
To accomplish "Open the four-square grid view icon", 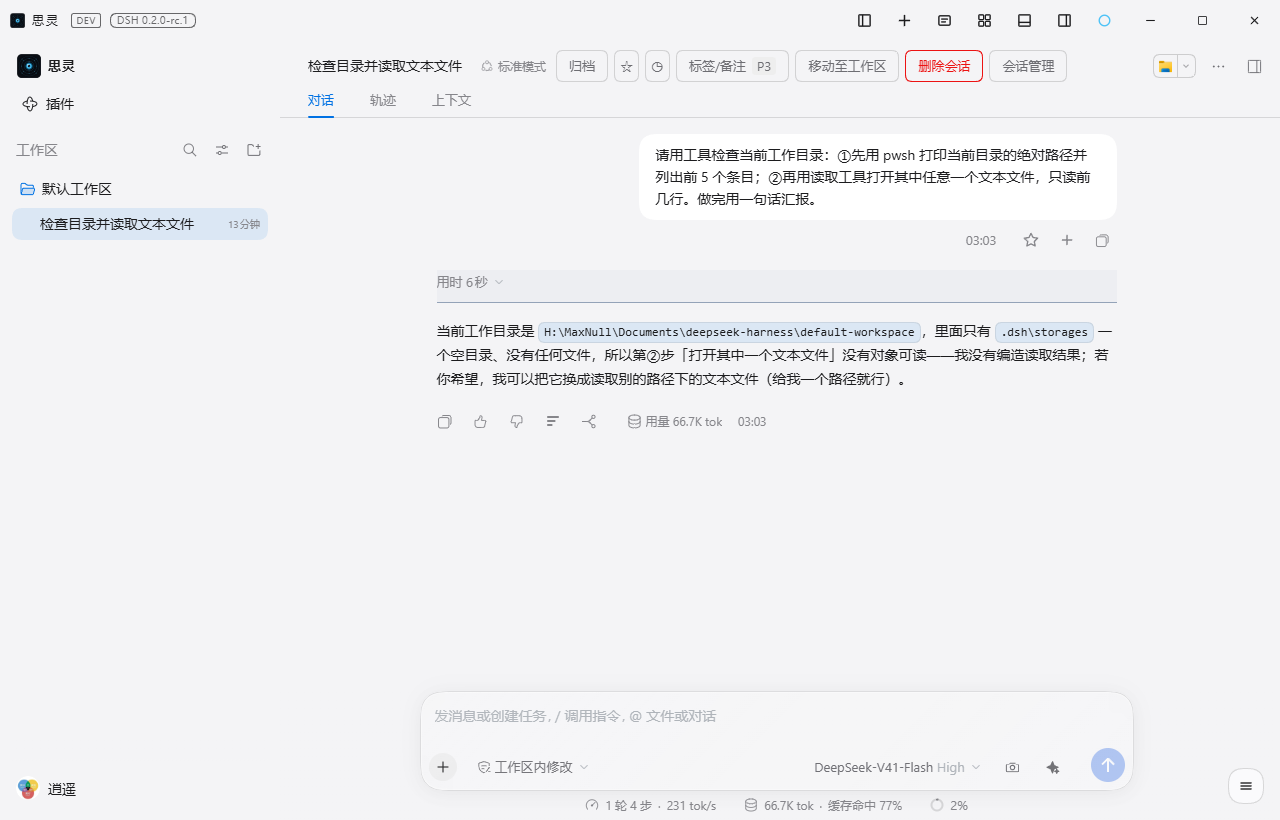I will pos(984,20).
